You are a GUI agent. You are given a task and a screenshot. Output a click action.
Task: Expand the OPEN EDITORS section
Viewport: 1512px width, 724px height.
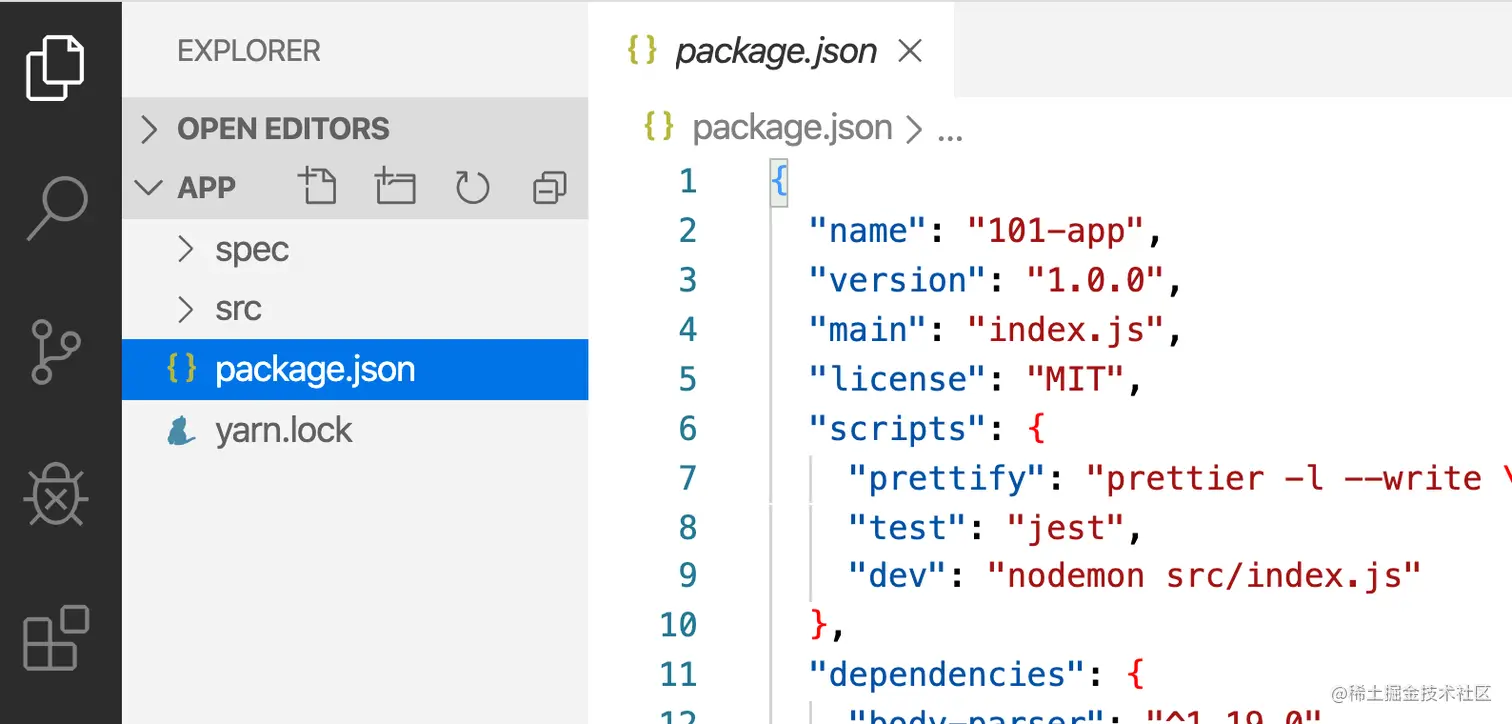coord(283,128)
